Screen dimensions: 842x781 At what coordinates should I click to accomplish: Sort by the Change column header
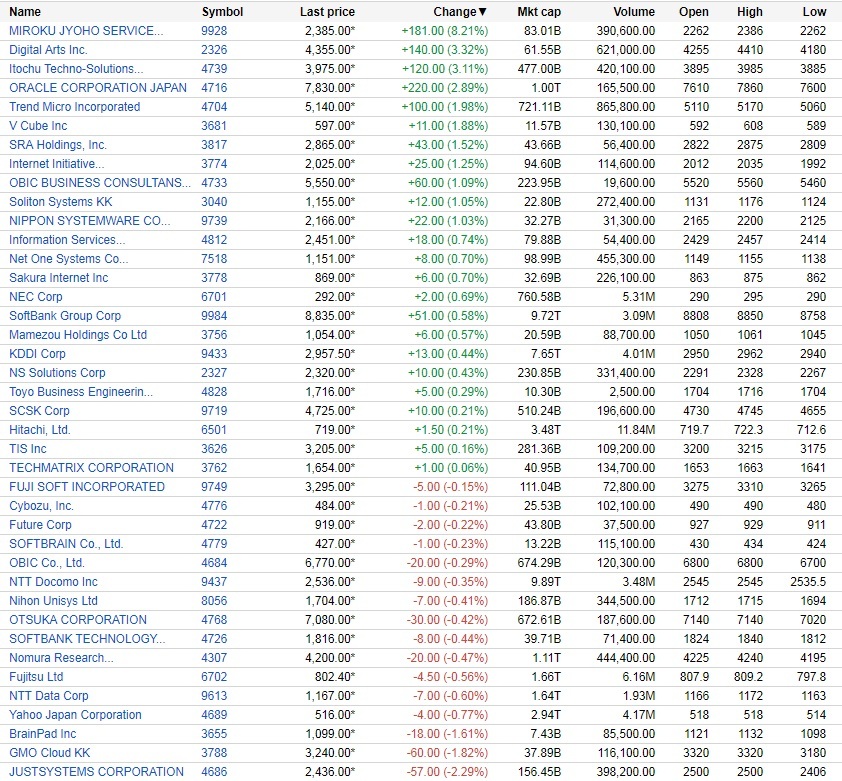[x=460, y=12]
